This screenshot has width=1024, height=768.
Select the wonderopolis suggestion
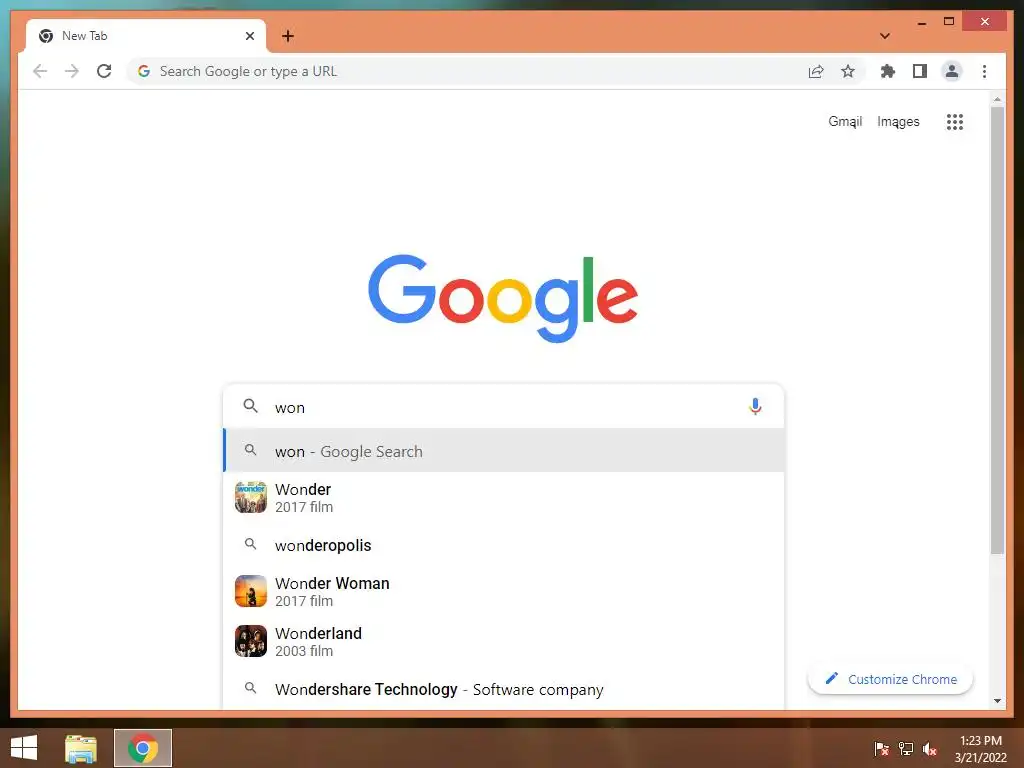(x=504, y=545)
